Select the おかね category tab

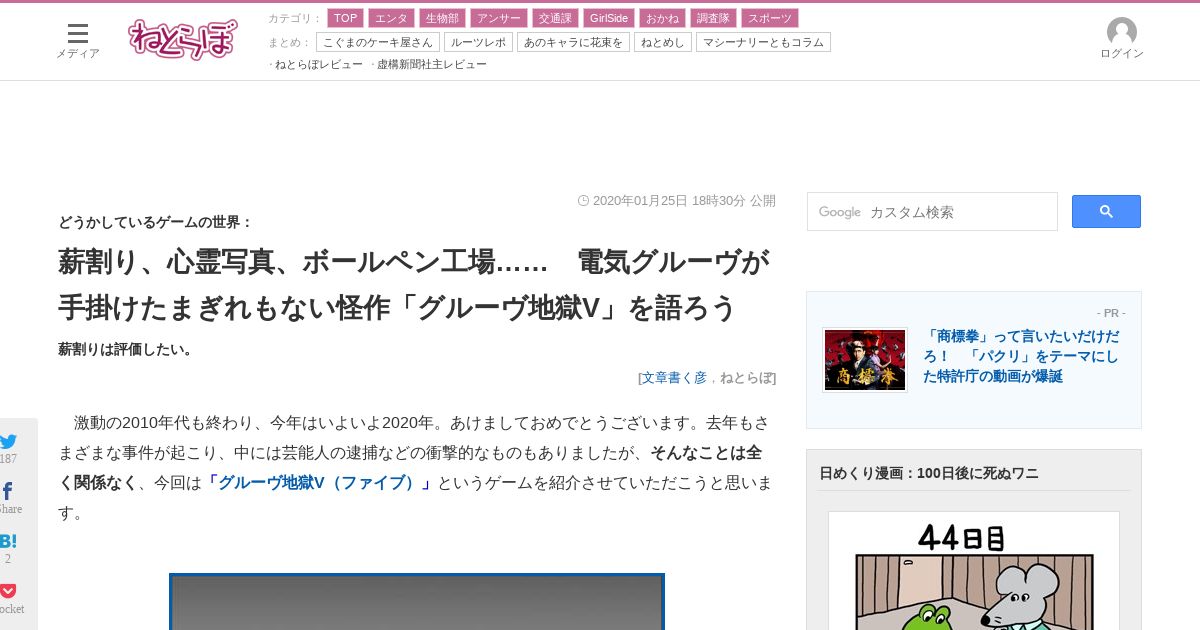[x=662, y=18]
